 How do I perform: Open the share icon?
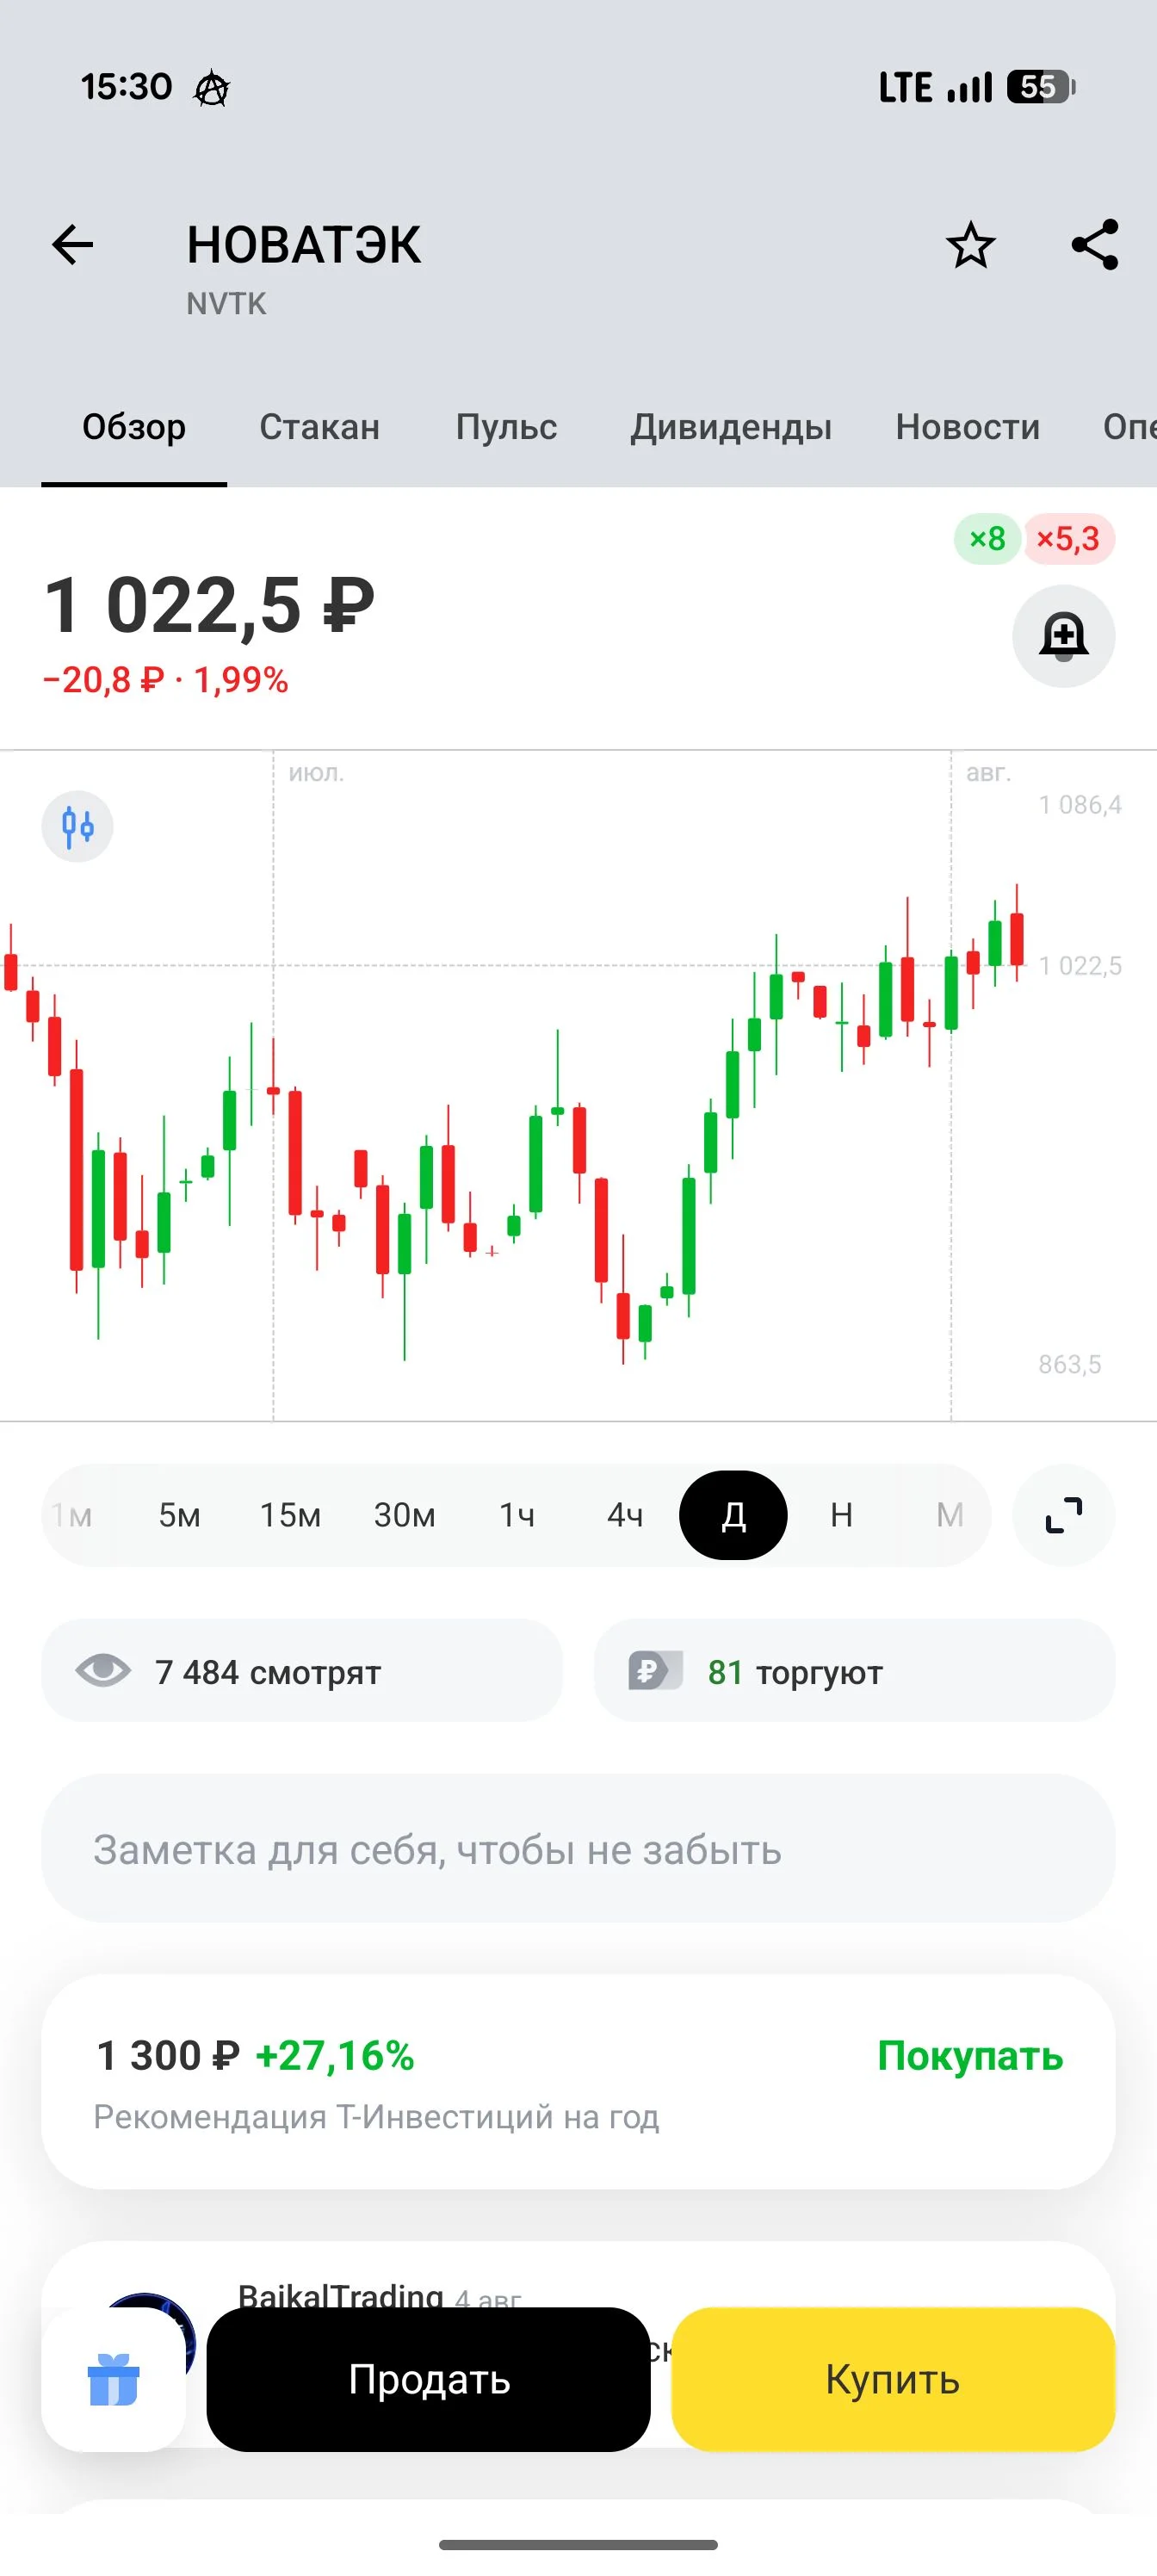point(1095,245)
